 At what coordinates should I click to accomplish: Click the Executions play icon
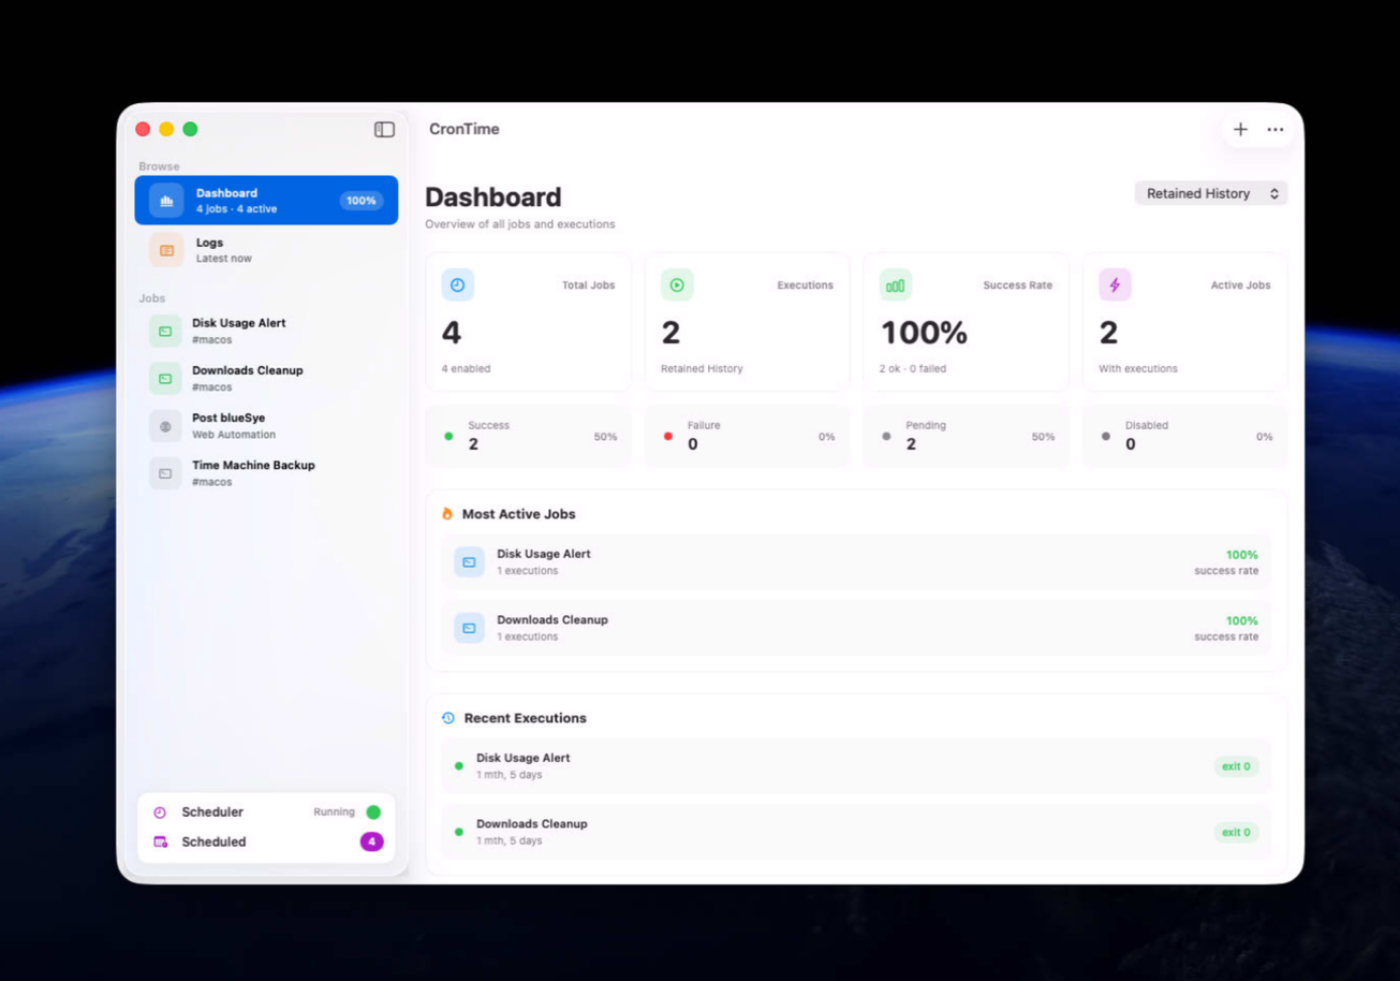(677, 285)
